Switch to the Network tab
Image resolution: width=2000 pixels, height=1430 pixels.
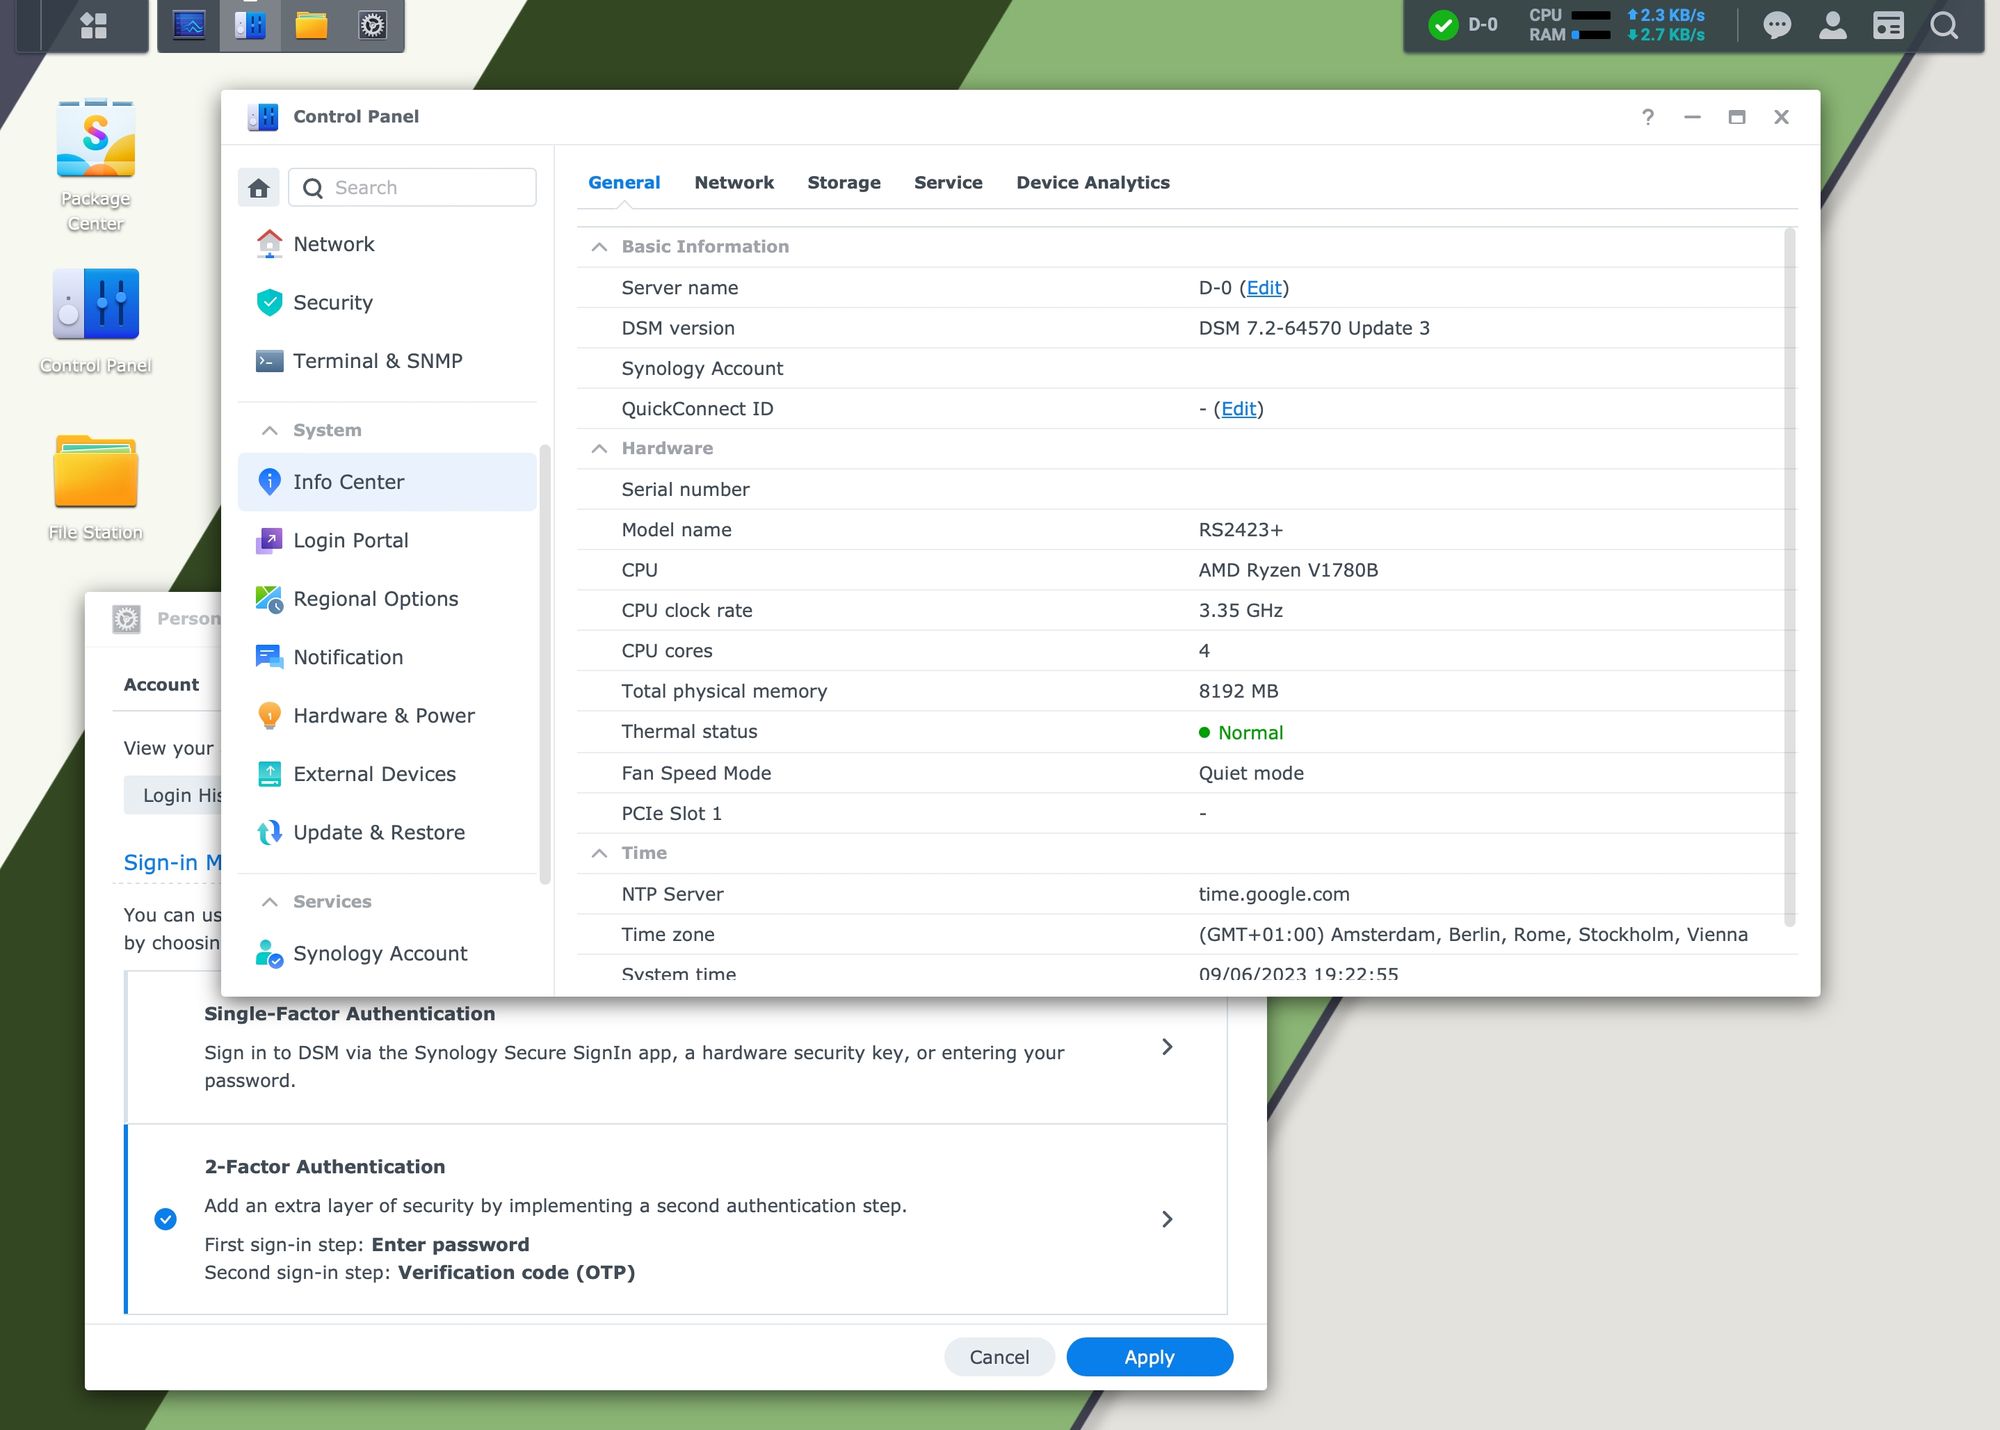pos(734,183)
